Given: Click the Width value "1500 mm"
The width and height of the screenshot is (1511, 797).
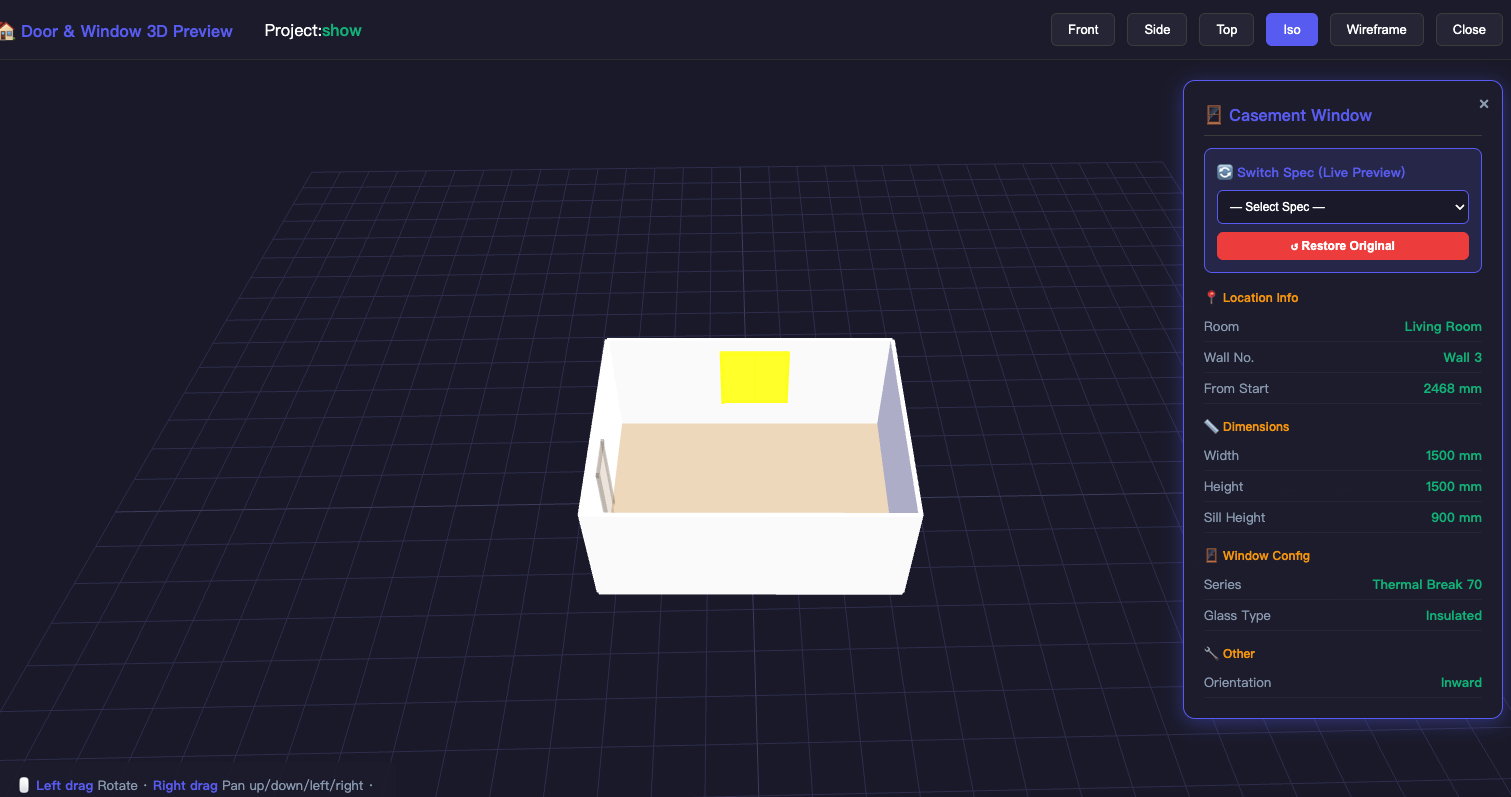Looking at the screenshot, I should (1454, 456).
